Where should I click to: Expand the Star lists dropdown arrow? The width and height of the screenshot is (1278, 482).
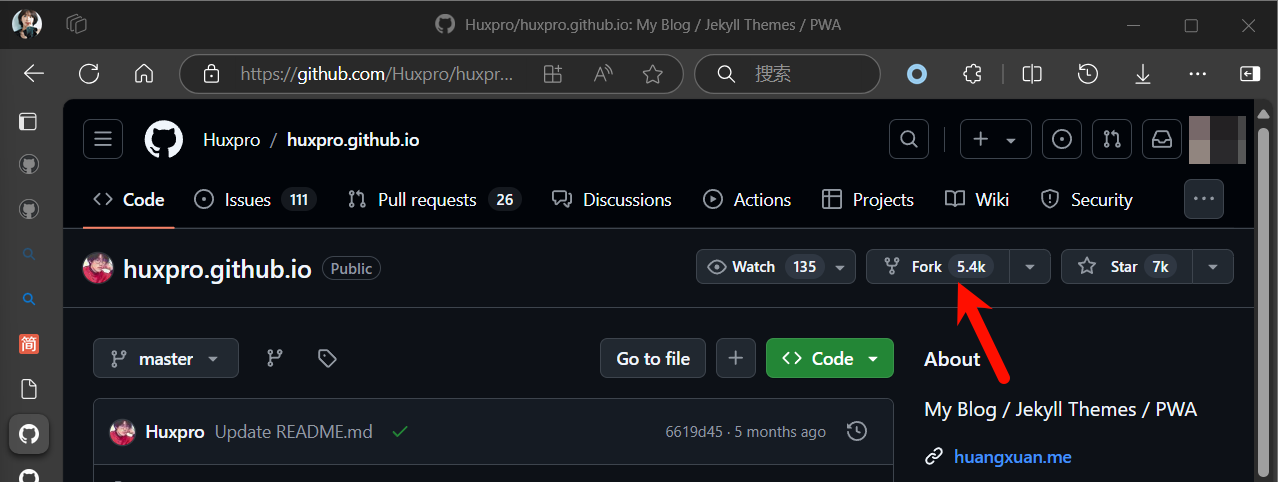coord(1213,267)
